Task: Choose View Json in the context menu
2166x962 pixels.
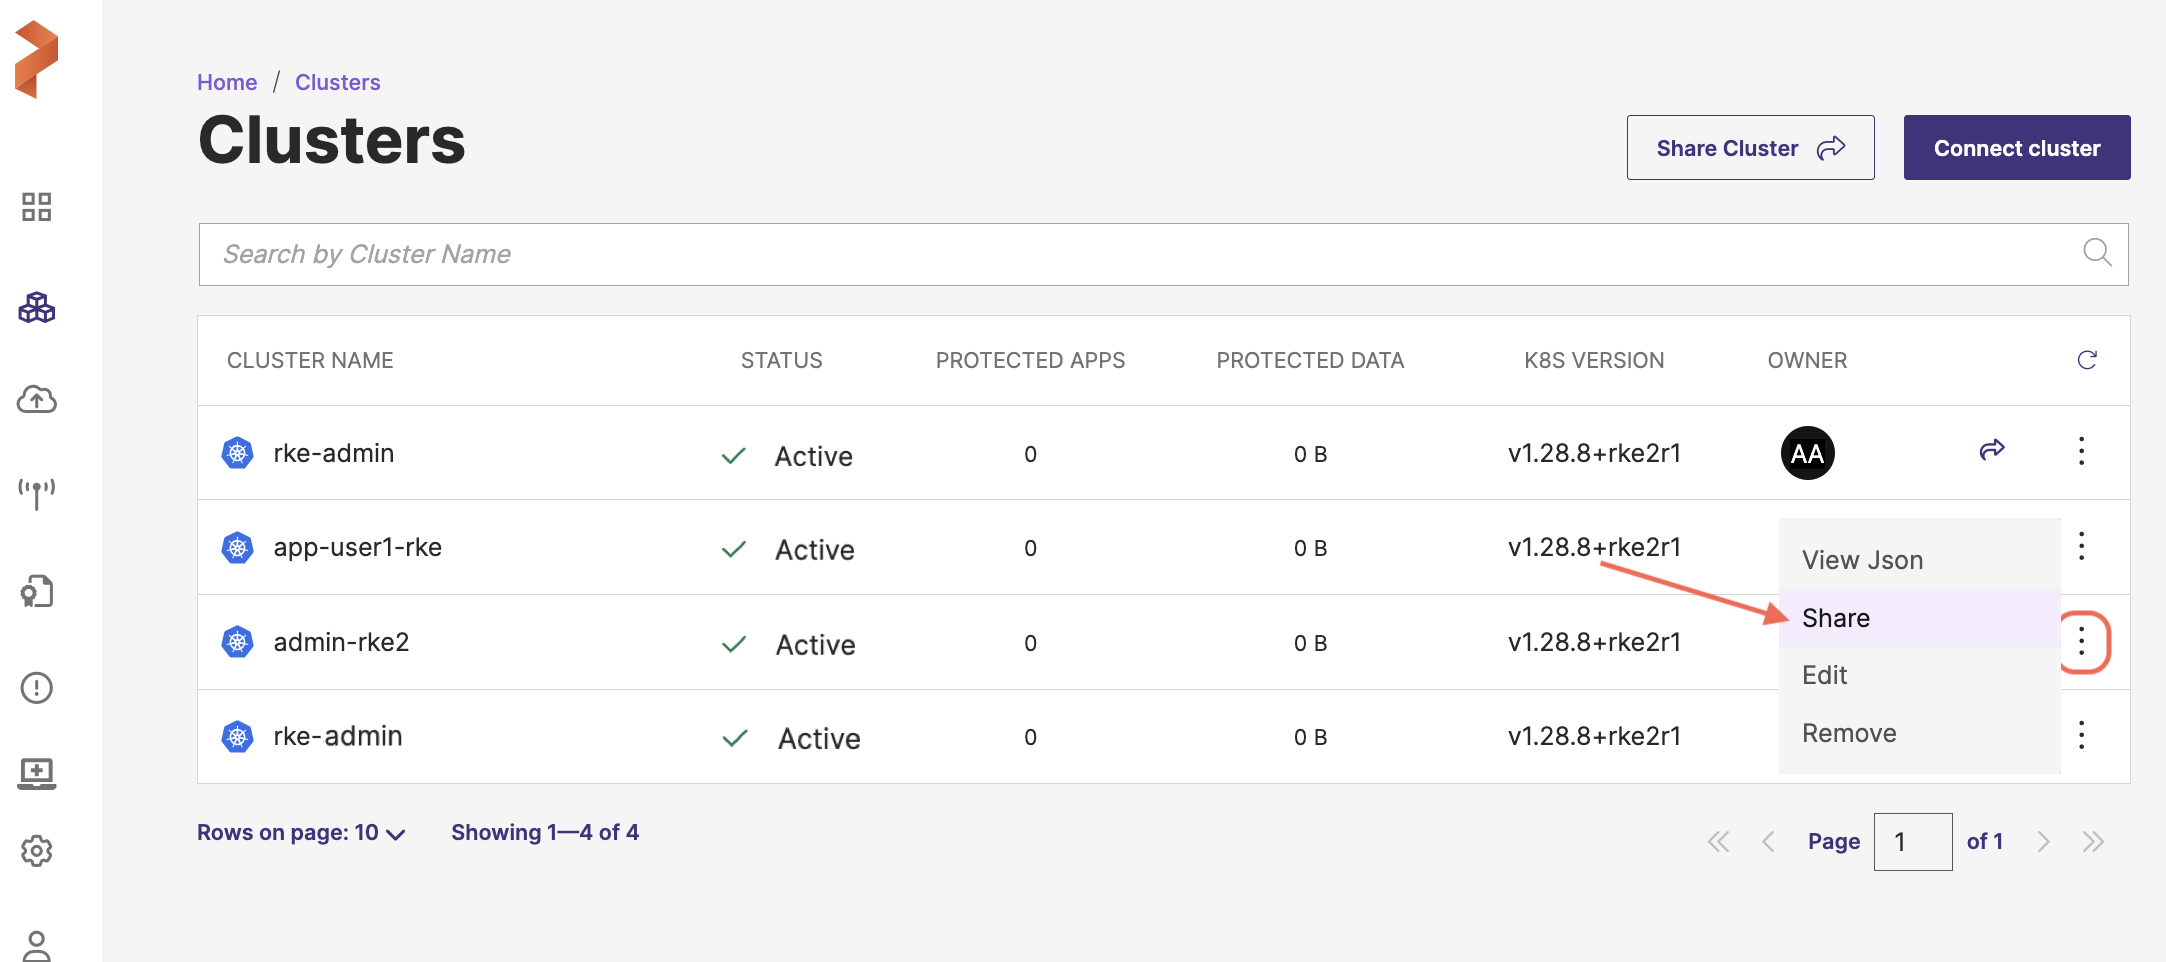Action: (x=1862, y=560)
